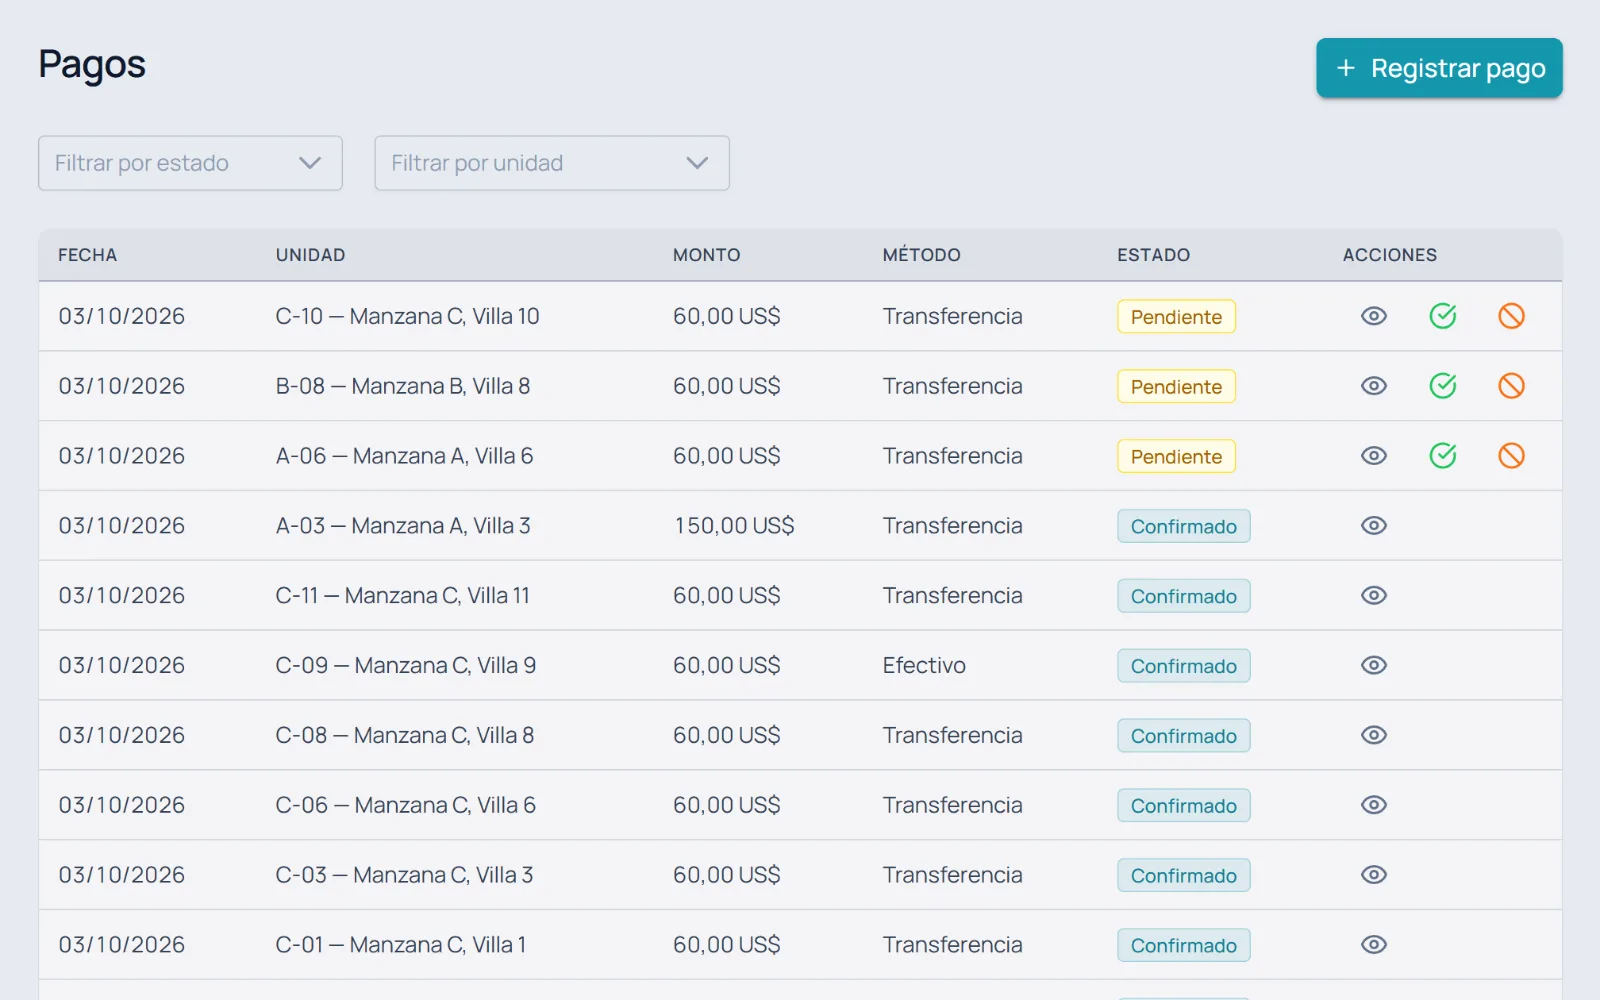This screenshot has width=1600, height=1000.
Task: Select unit text C-01 — Manzana C, Villa 1
Action: click(x=401, y=945)
